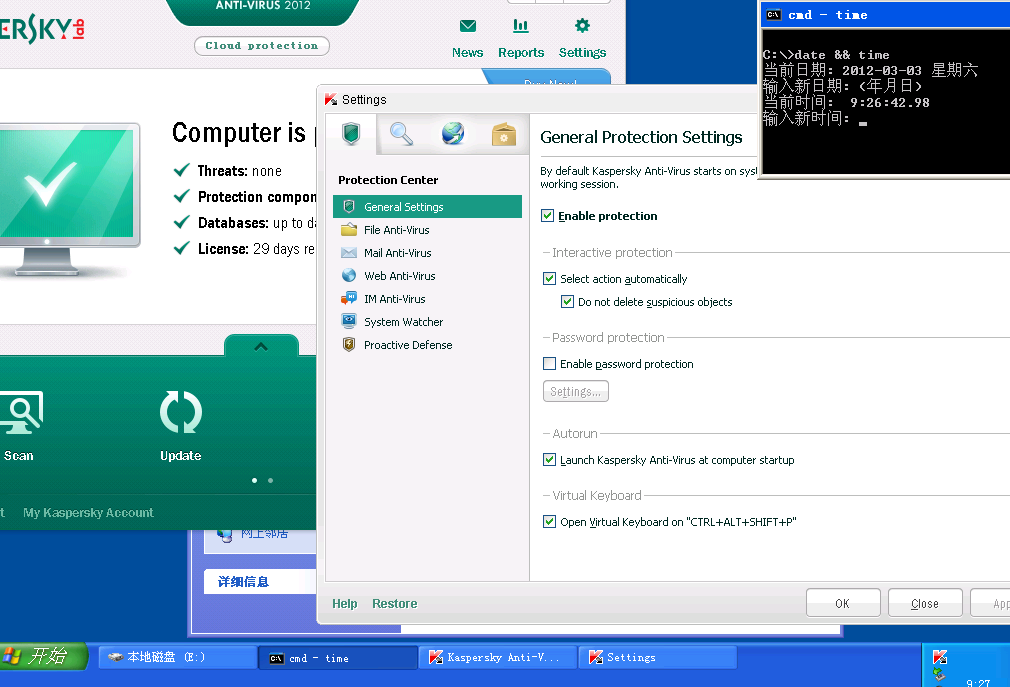
Task: Click the Web Anti-Virus globe icon
Action: pyautogui.click(x=349, y=276)
